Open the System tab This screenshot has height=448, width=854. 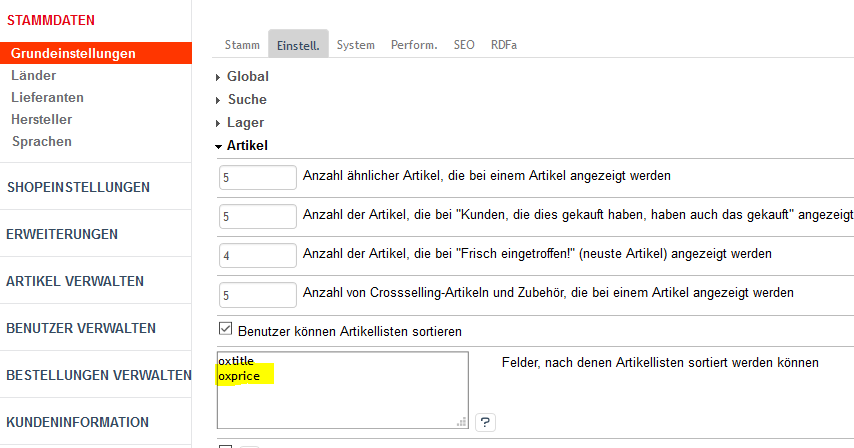pyautogui.click(x=355, y=45)
